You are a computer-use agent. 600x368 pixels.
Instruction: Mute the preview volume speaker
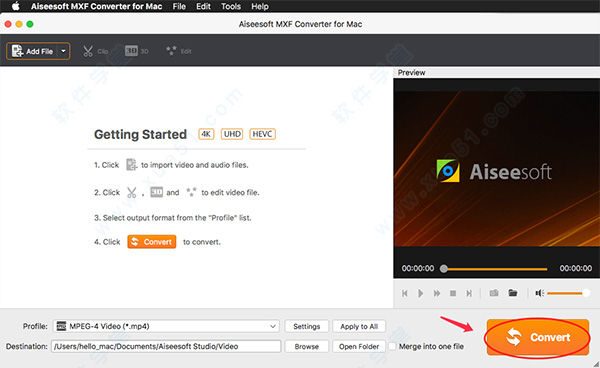coord(540,293)
